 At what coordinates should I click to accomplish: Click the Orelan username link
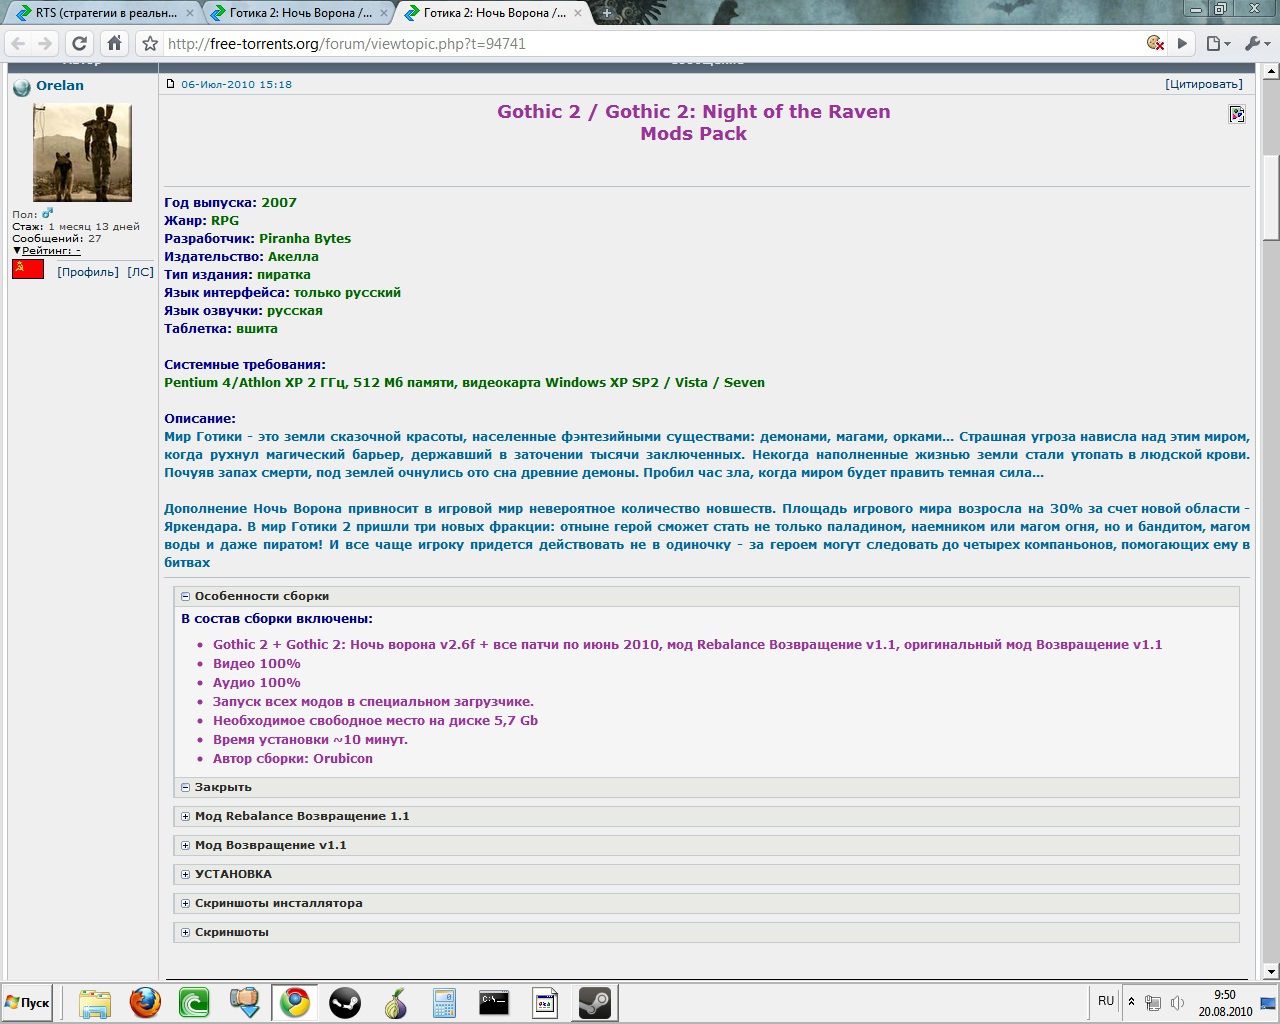tap(60, 85)
